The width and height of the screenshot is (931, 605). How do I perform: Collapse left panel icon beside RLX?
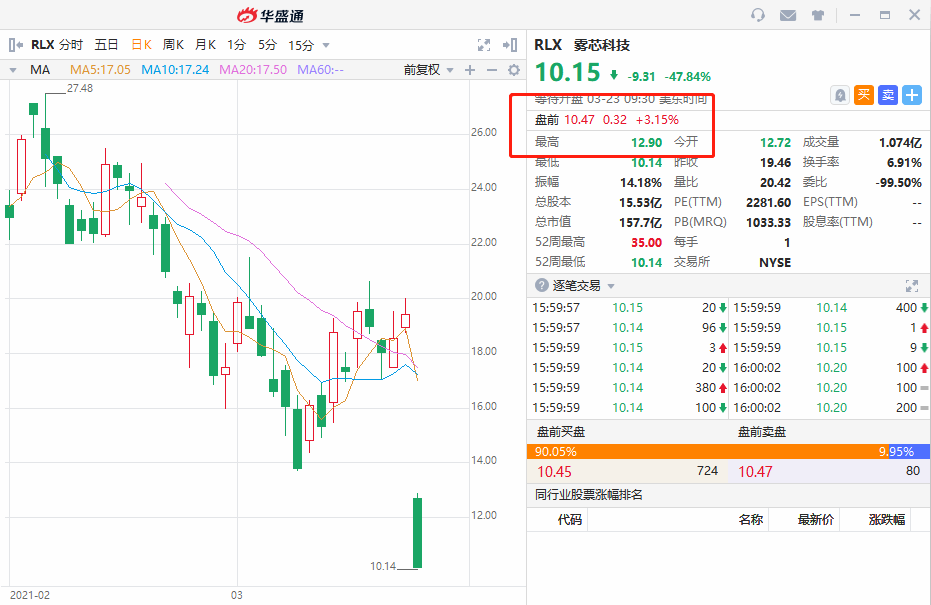(16, 45)
